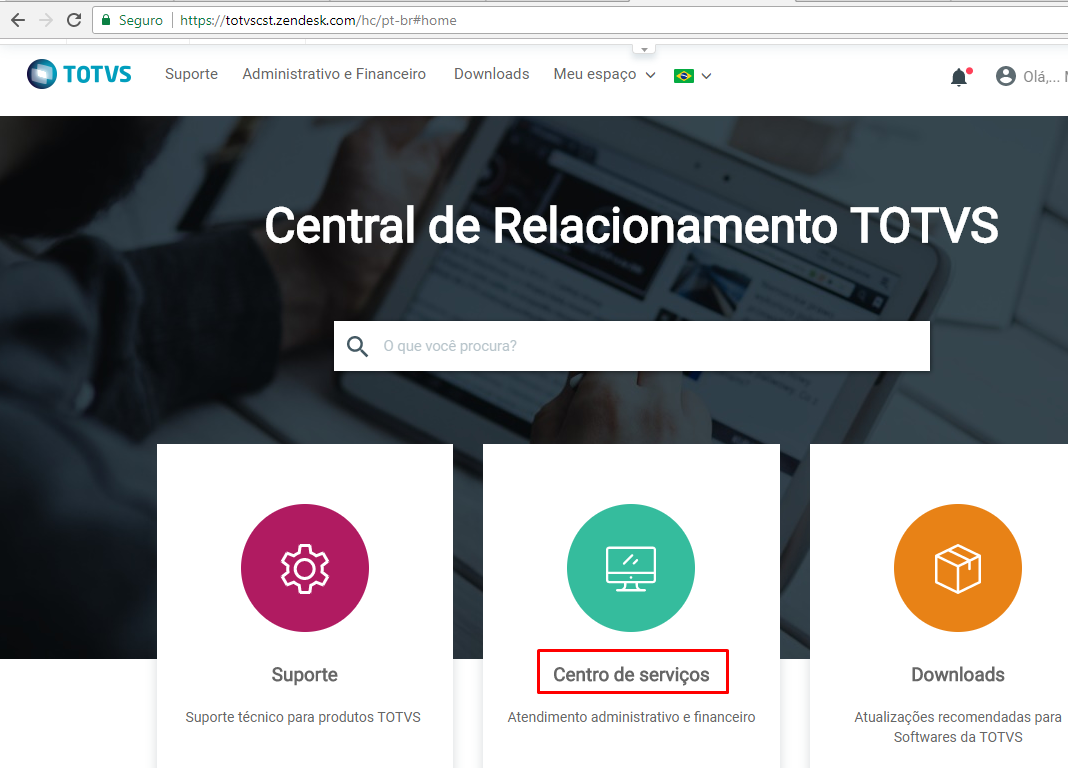Click the Downloads card title
Viewport: 1068px width, 768px height.
958,674
